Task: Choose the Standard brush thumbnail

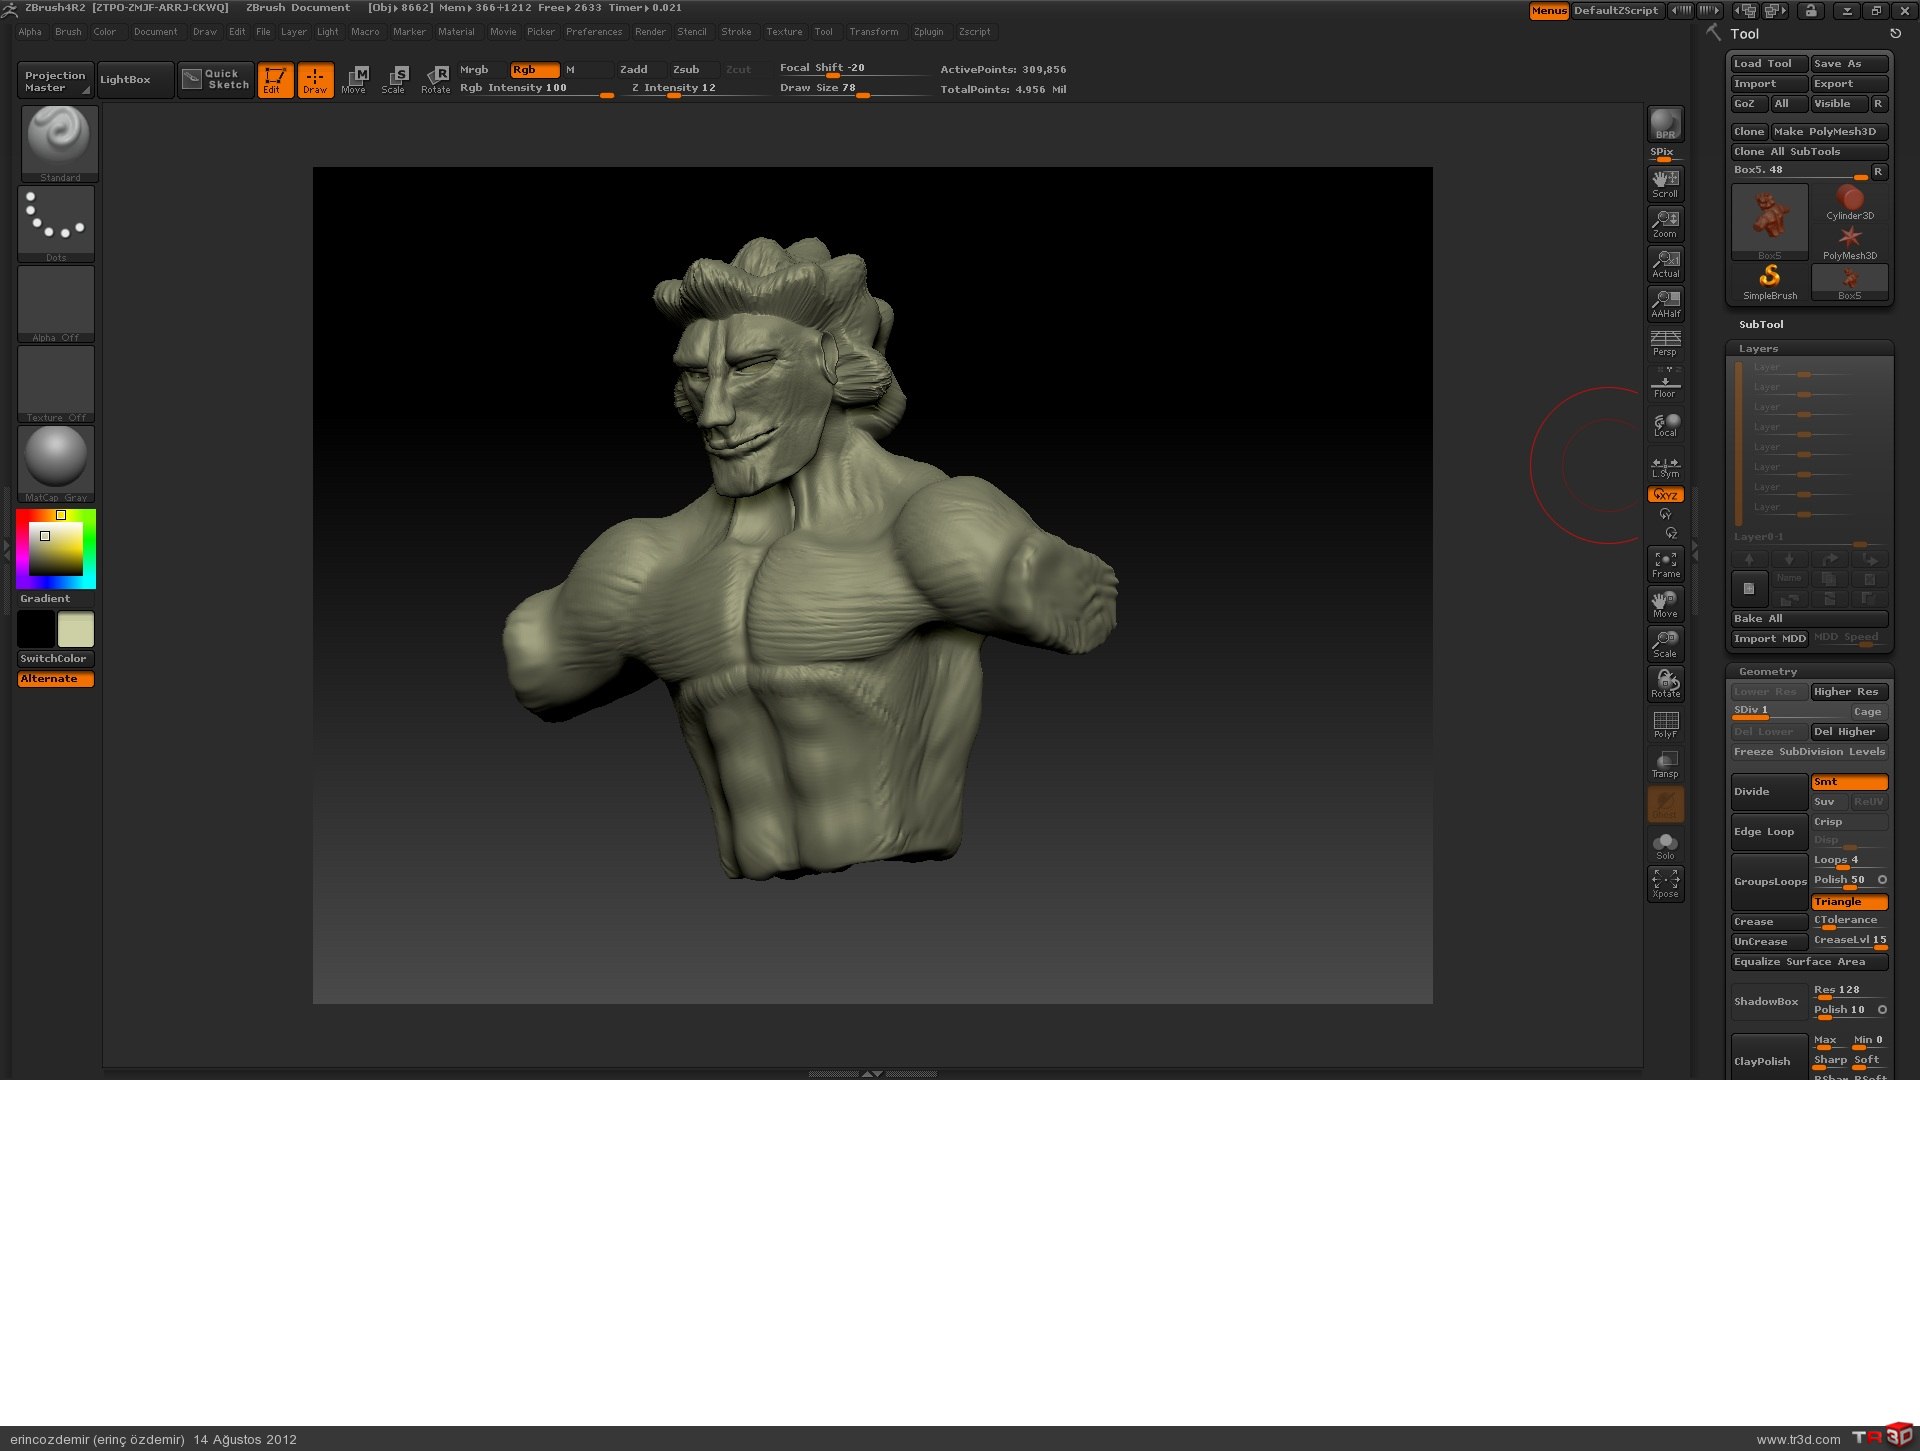Action: point(58,143)
